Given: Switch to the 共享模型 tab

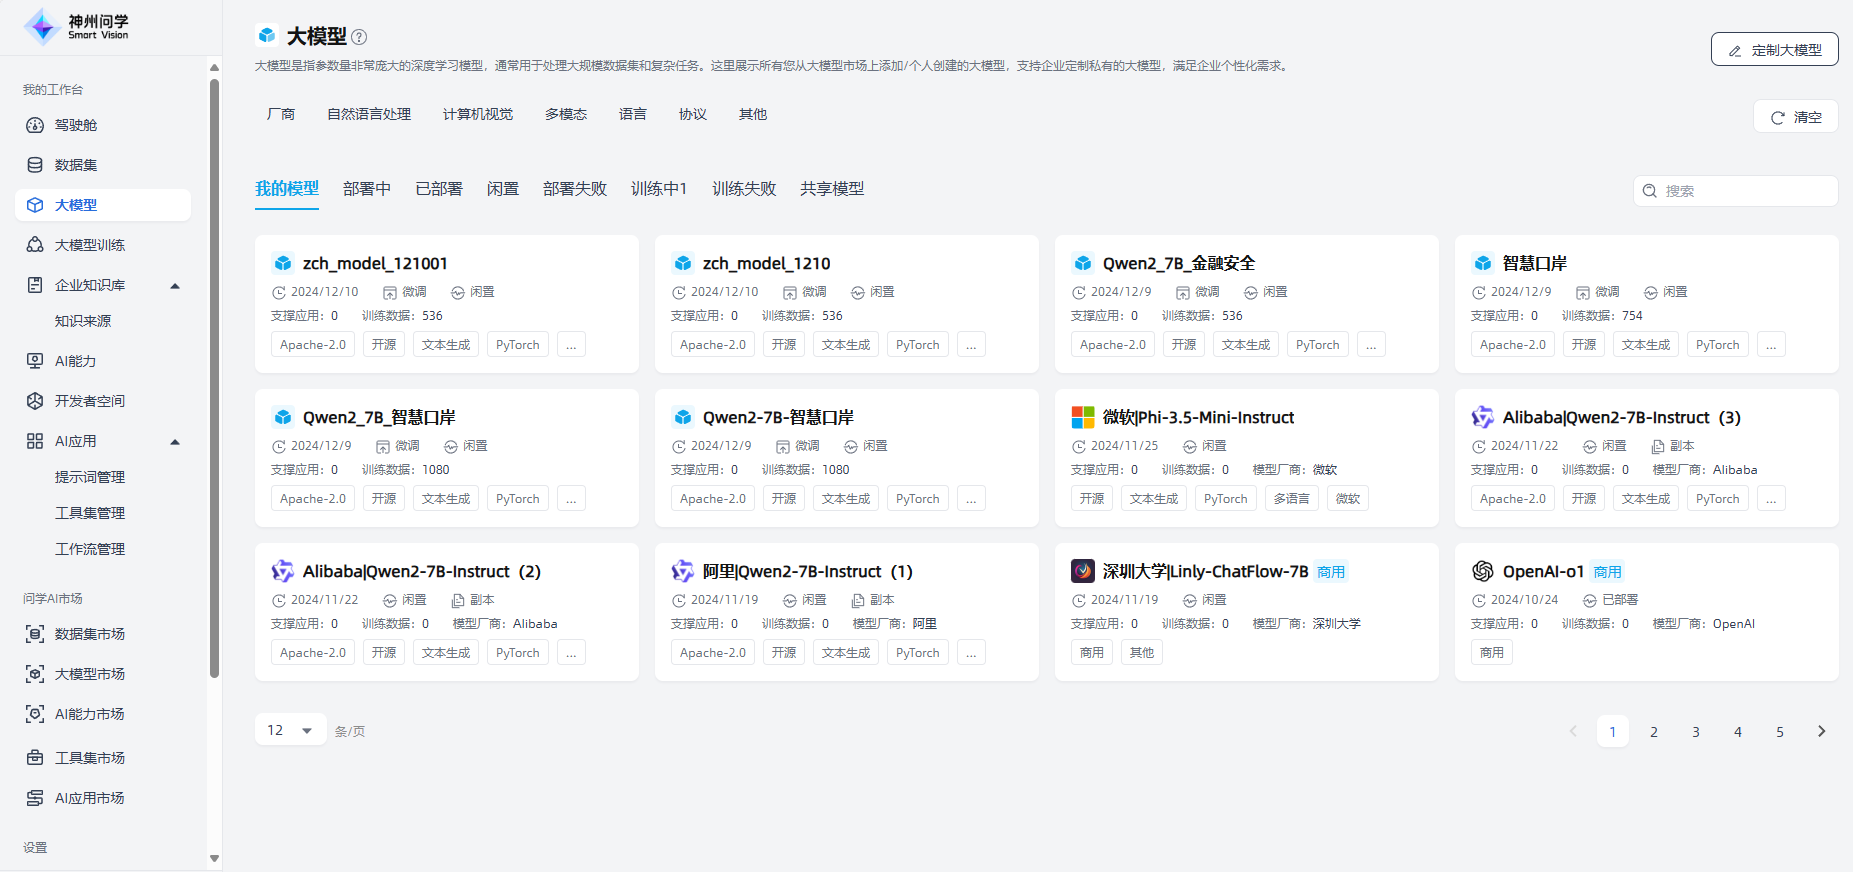Looking at the screenshot, I should pyautogui.click(x=831, y=189).
